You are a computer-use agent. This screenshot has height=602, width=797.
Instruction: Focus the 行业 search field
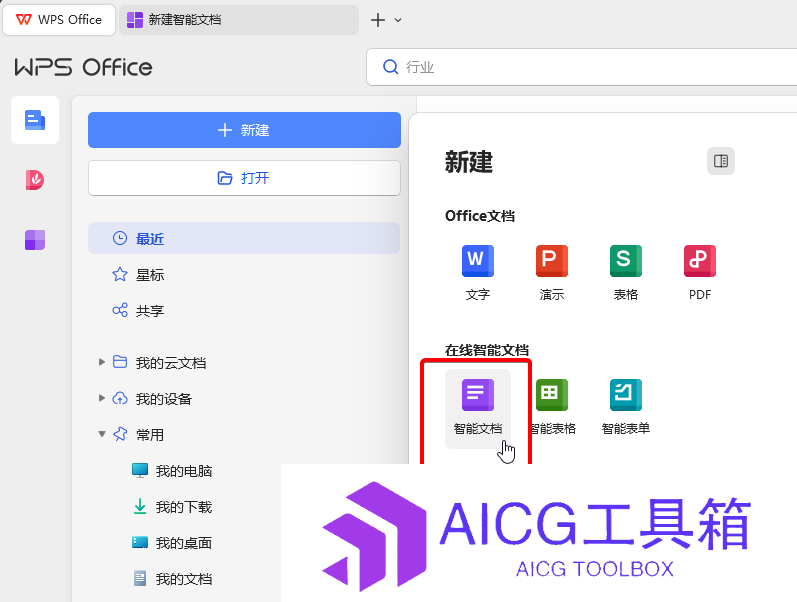pyautogui.click(x=581, y=67)
